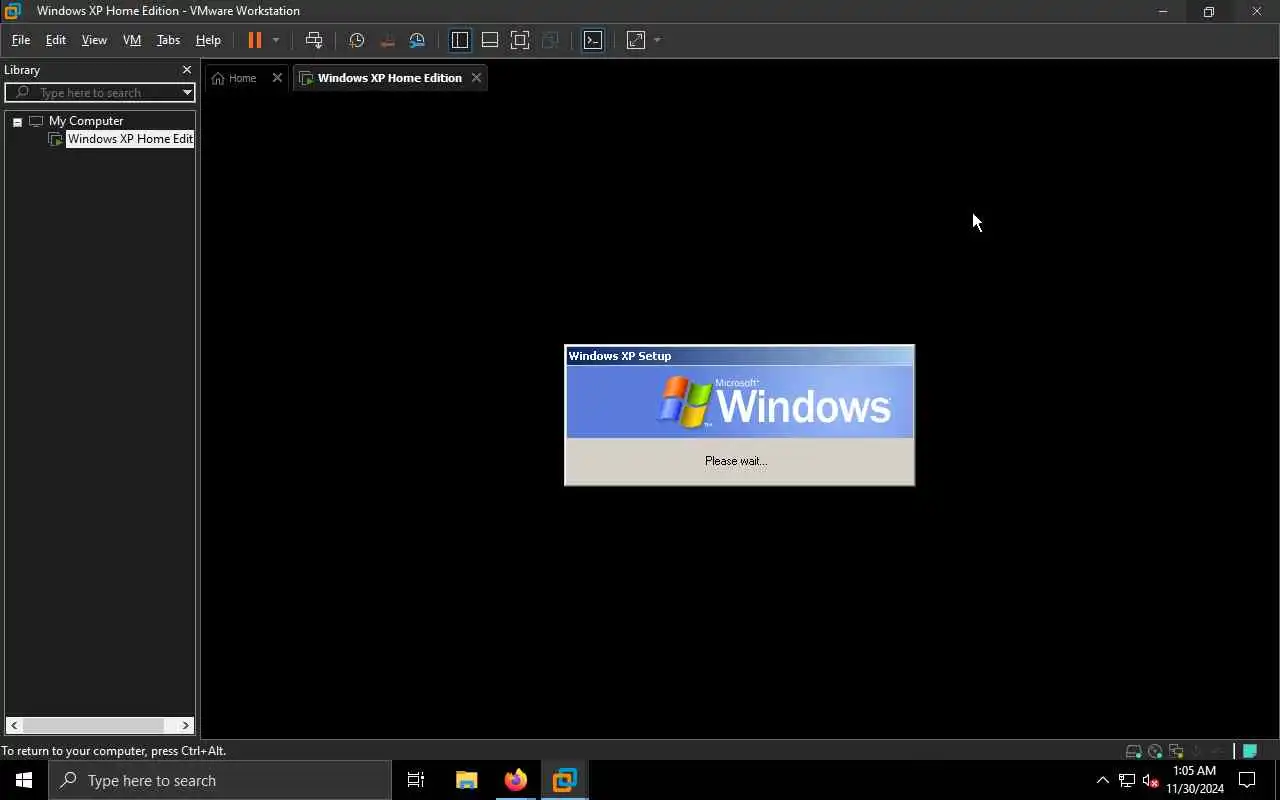Open File Explorer from the taskbar
The image size is (1280, 800).
(466, 780)
